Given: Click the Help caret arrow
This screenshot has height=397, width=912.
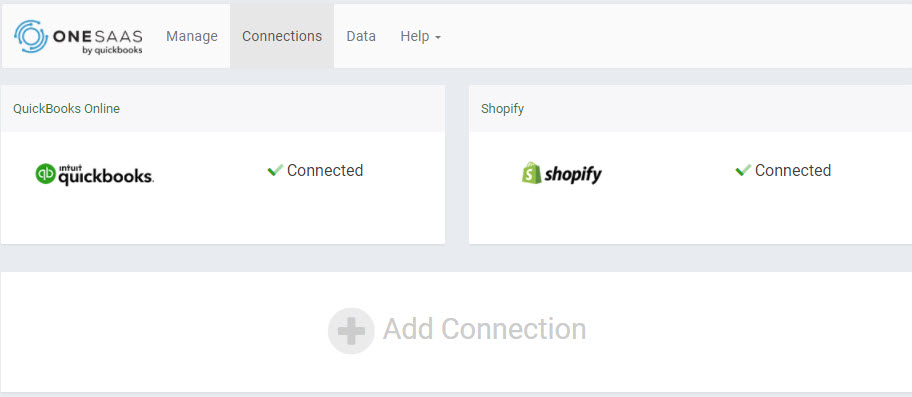Looking at the screenshot, I should 438,38.
